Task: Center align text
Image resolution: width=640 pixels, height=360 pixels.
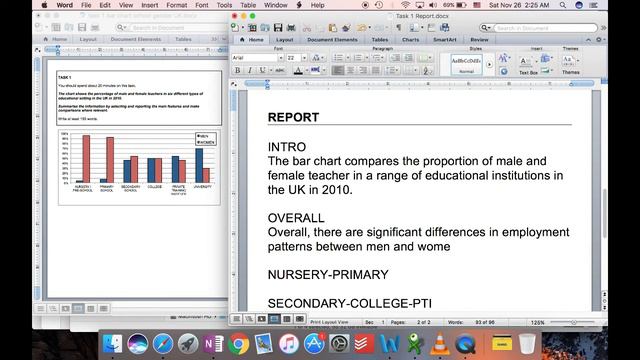Action: coord(350,70)
